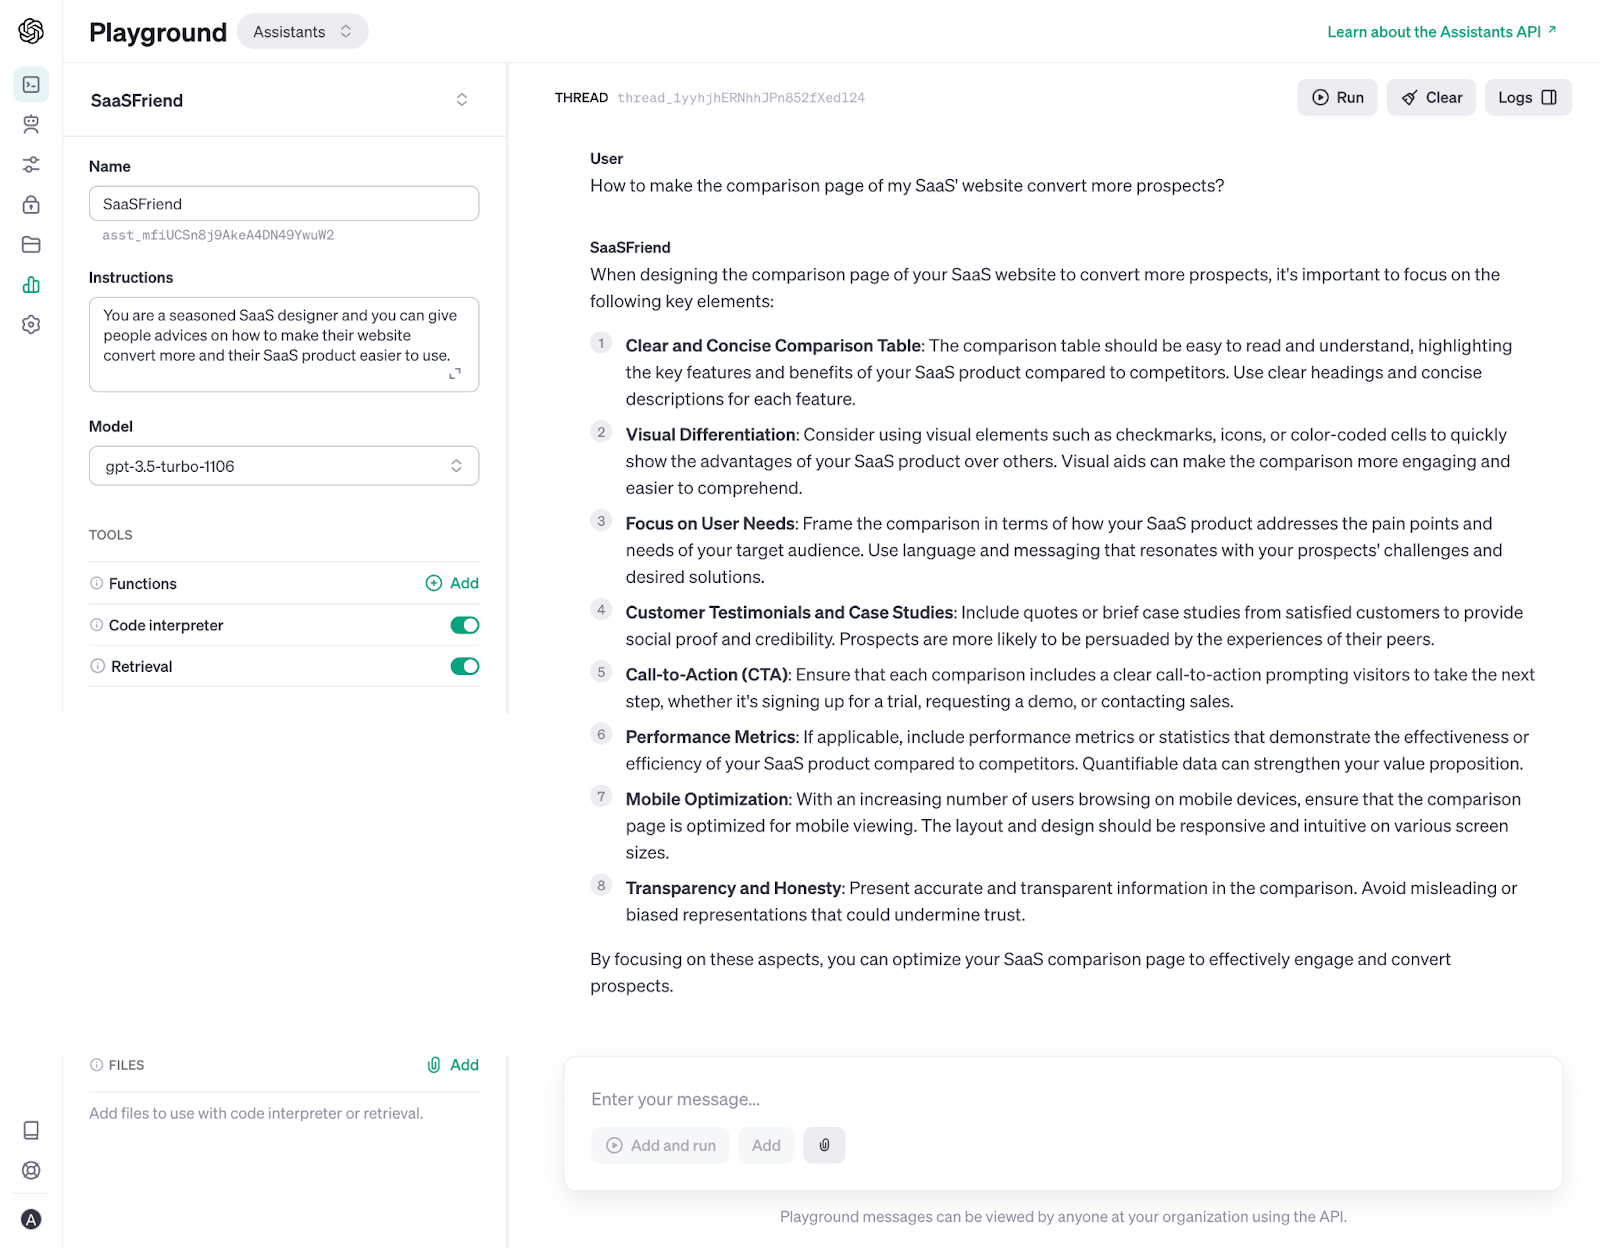Open the Files folder icon
The image size is (1600, 1248).
pos(31,244)
